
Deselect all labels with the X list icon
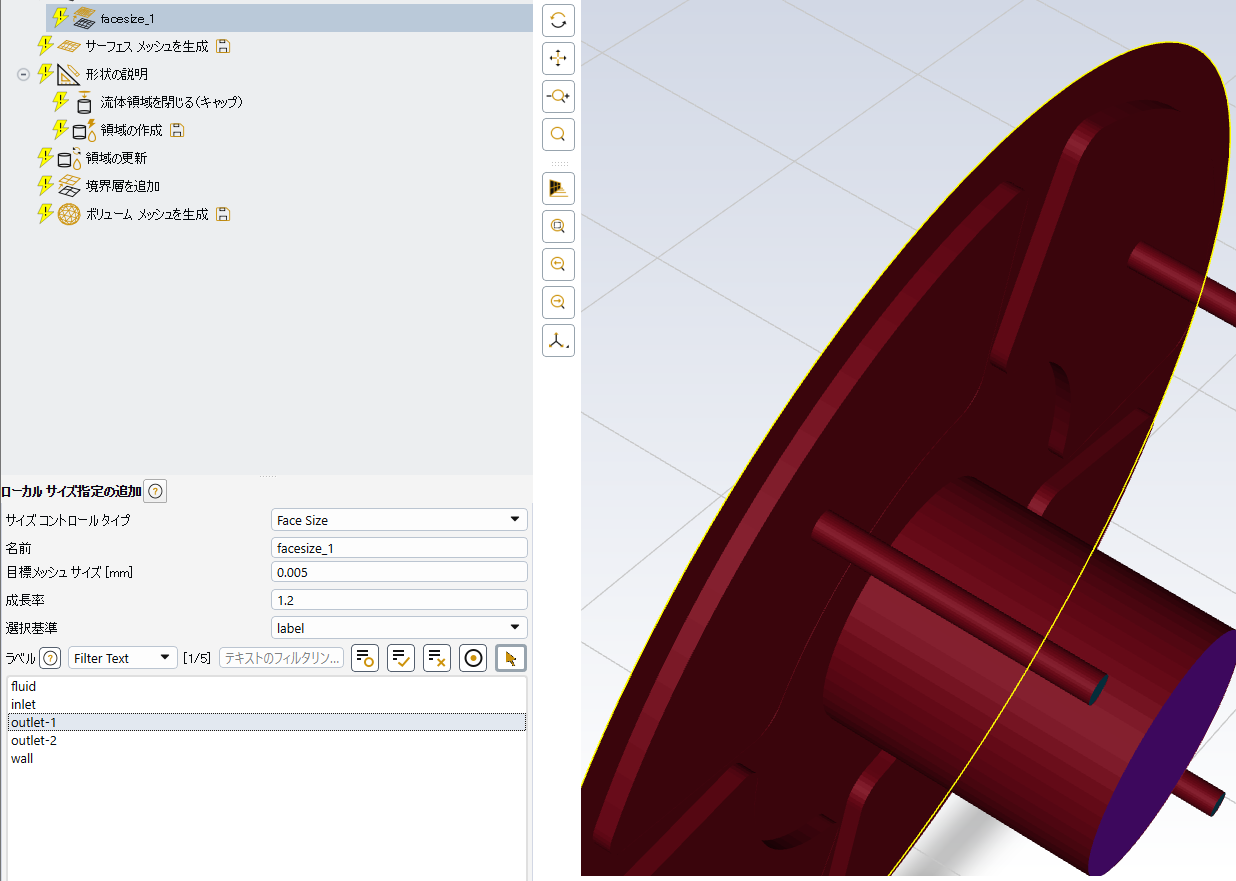click(437, 658)
